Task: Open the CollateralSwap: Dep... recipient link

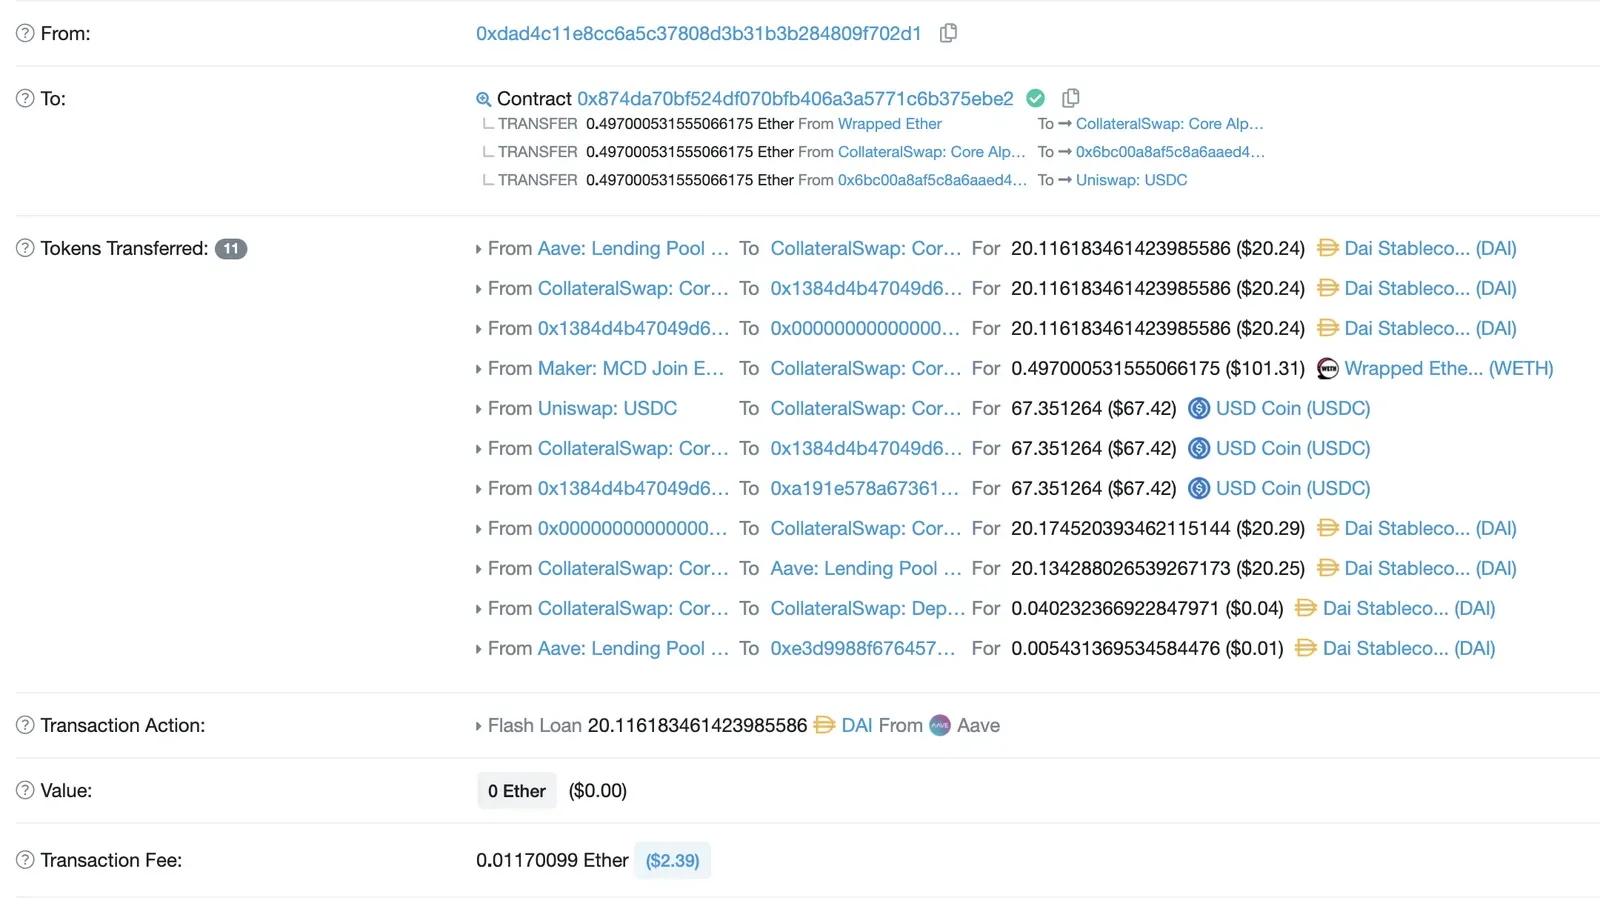Action: (x=868, y=608)
